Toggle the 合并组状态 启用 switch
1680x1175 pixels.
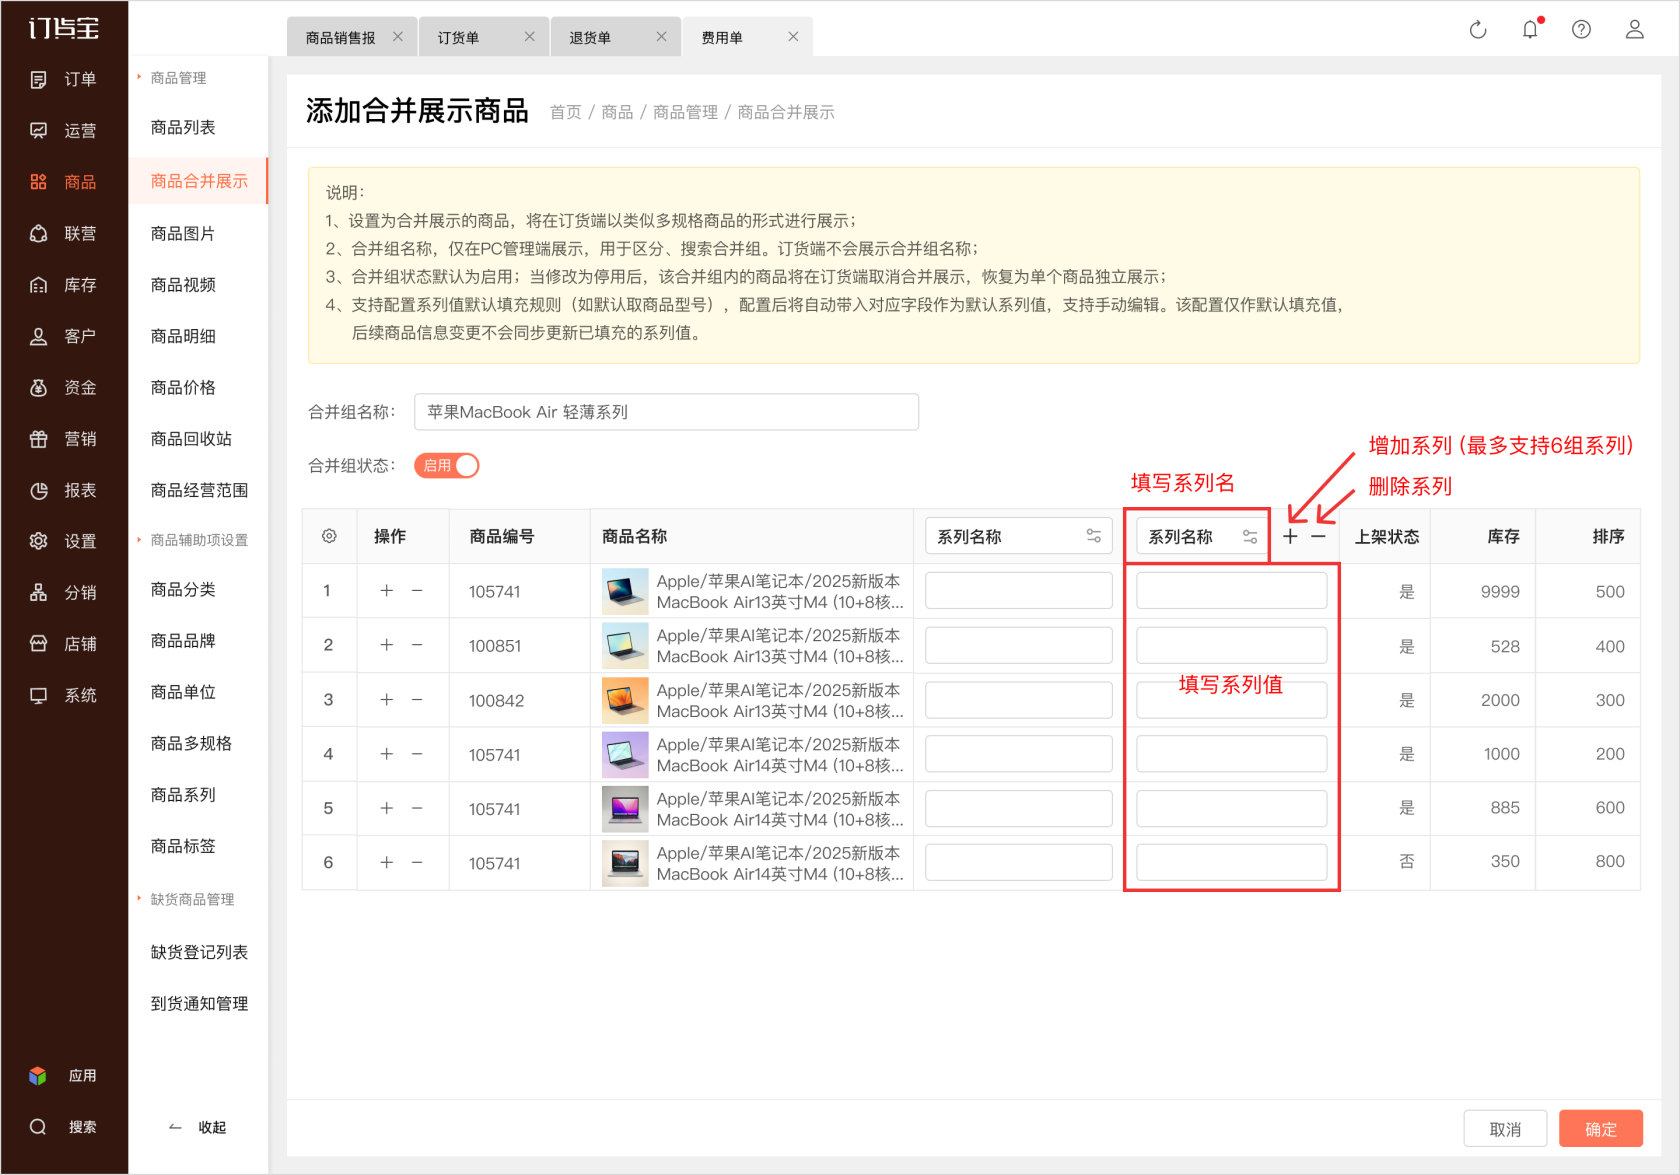point(447,465)
